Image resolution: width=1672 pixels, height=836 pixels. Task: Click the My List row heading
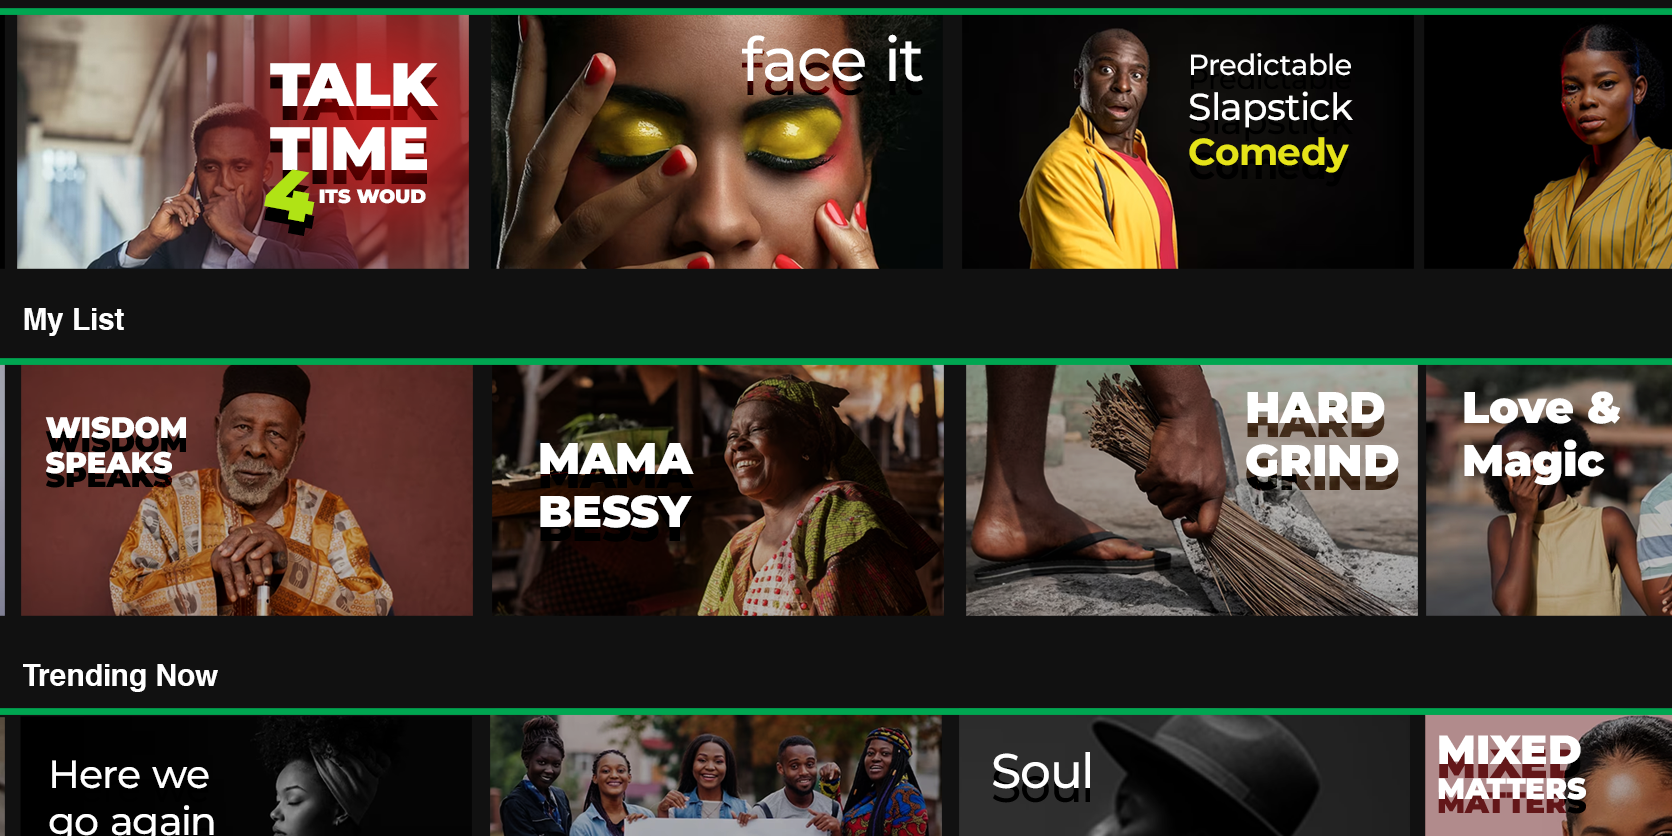[74, 320]
